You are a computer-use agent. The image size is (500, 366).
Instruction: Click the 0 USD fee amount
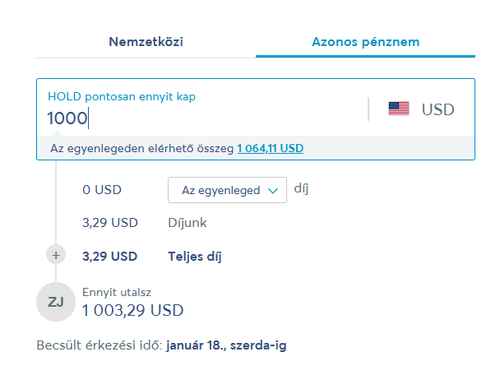pos(102,190)
